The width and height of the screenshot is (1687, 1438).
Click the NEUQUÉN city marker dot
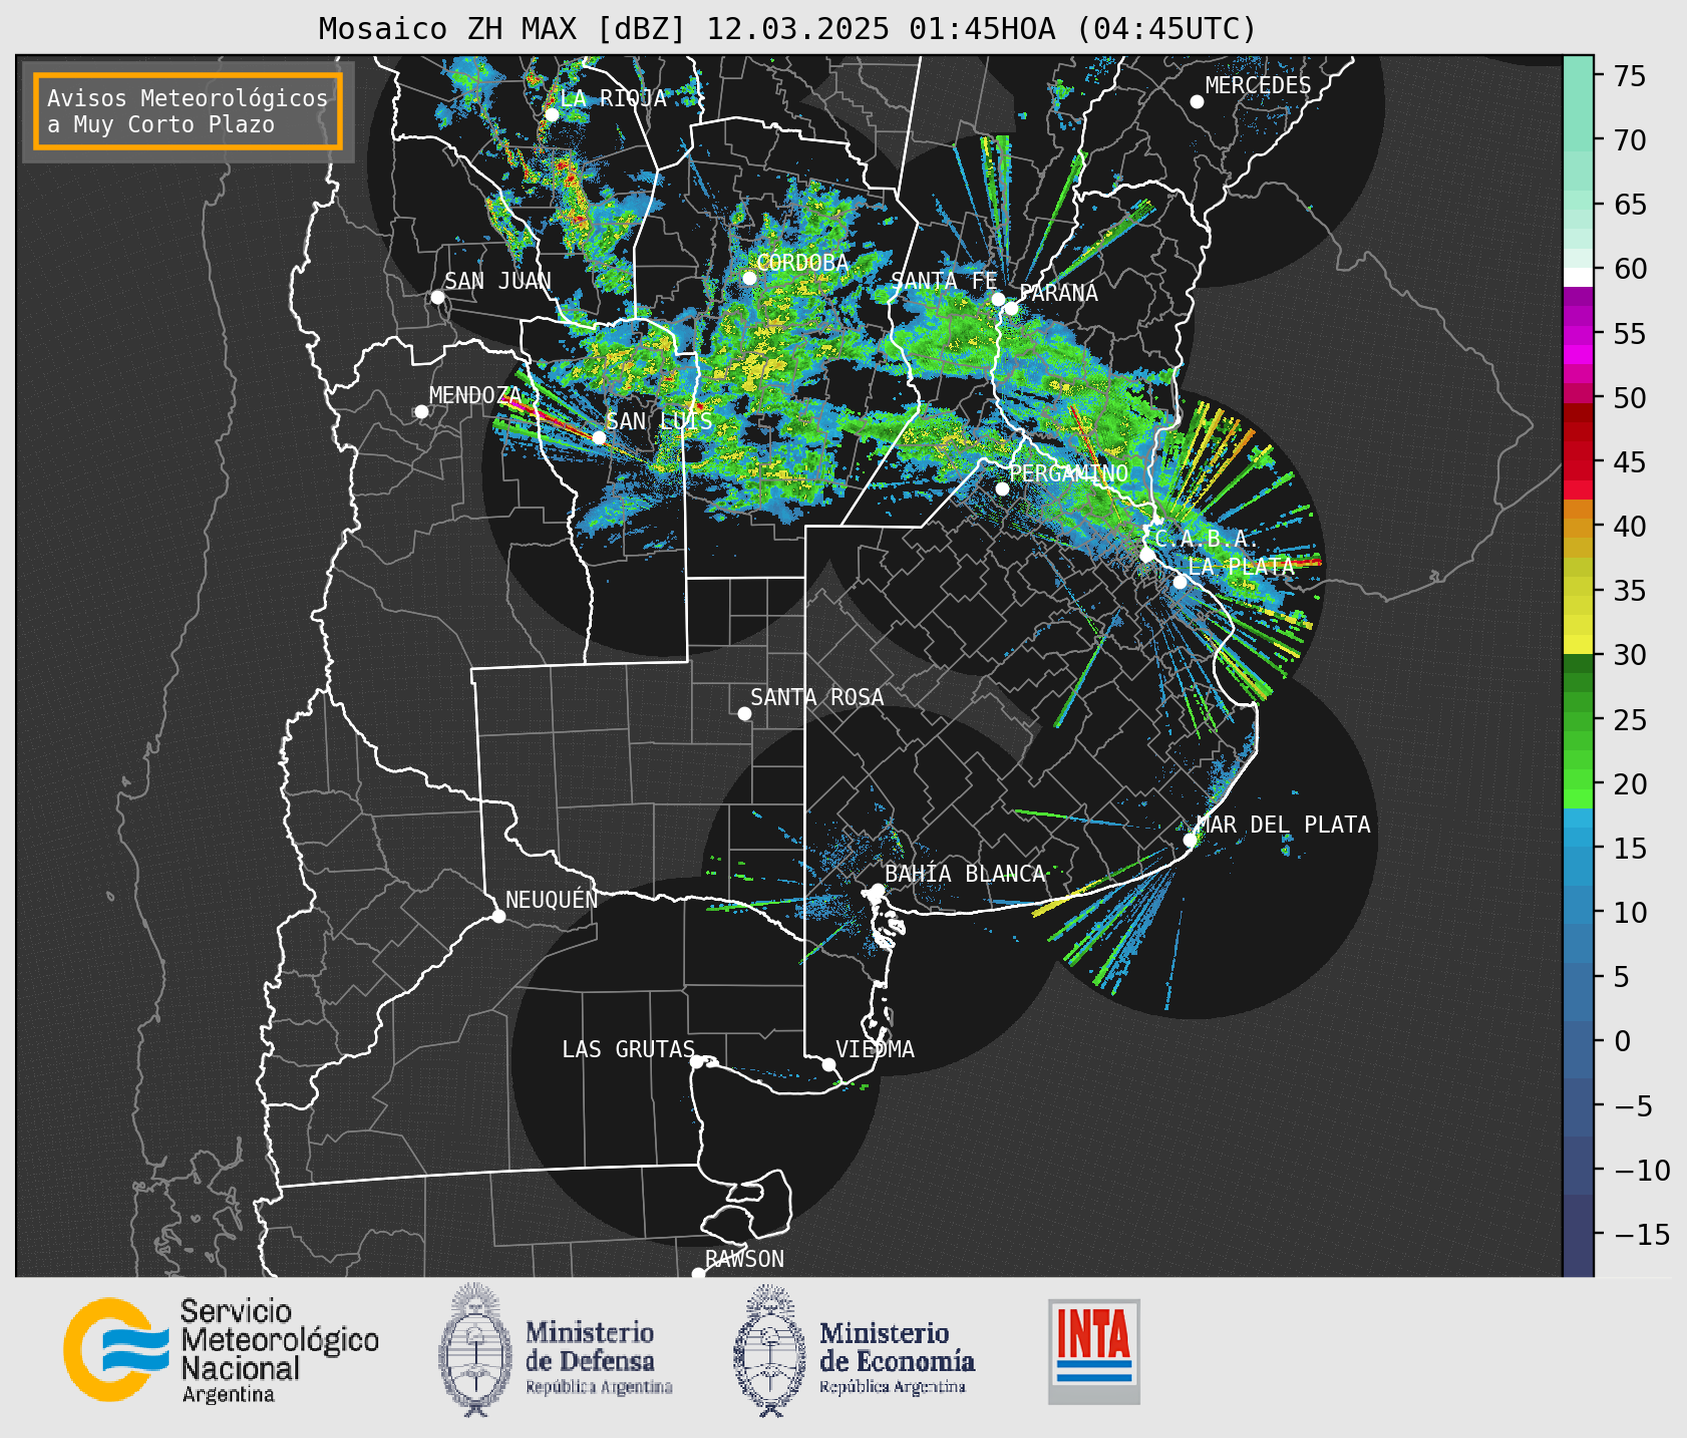click(x=499, y=916)
